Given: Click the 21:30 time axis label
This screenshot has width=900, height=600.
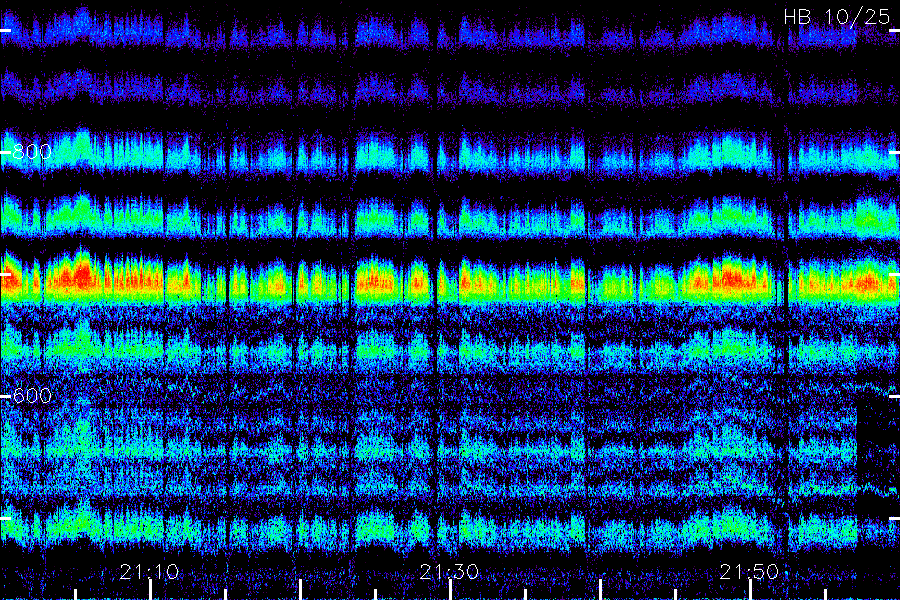Looking at the screenshot, I should 449,572.
